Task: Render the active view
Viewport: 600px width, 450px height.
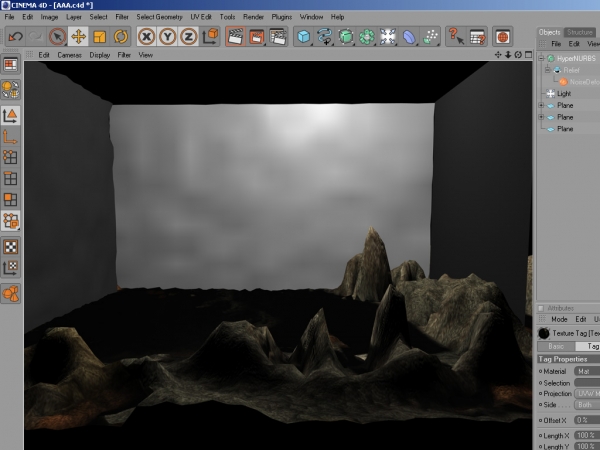Action: [x=235, y=37]
